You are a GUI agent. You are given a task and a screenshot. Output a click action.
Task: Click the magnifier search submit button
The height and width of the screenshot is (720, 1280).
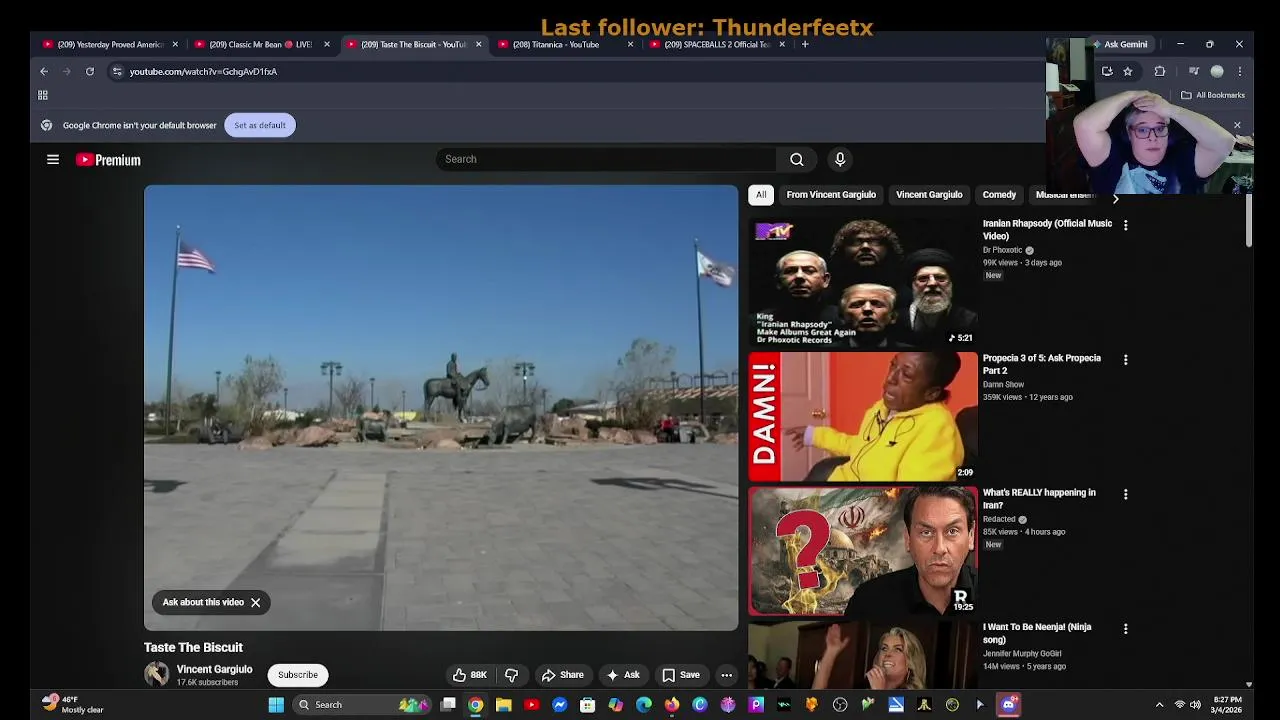pyautogui.click(x=797, y=159)
